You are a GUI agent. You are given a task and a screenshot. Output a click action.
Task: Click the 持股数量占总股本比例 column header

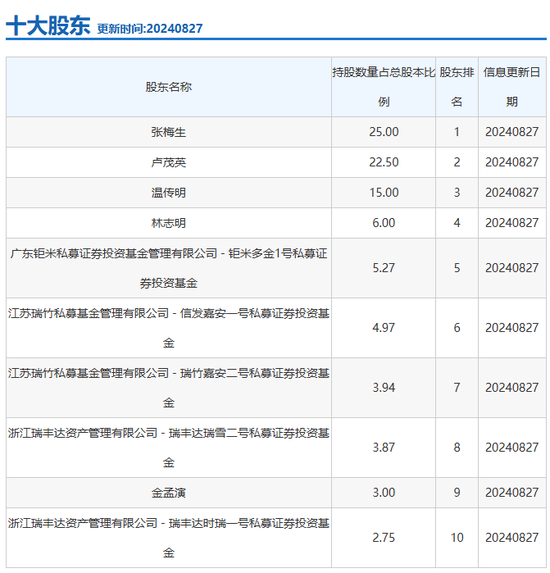pyautogui.click(x=383, y=87)
